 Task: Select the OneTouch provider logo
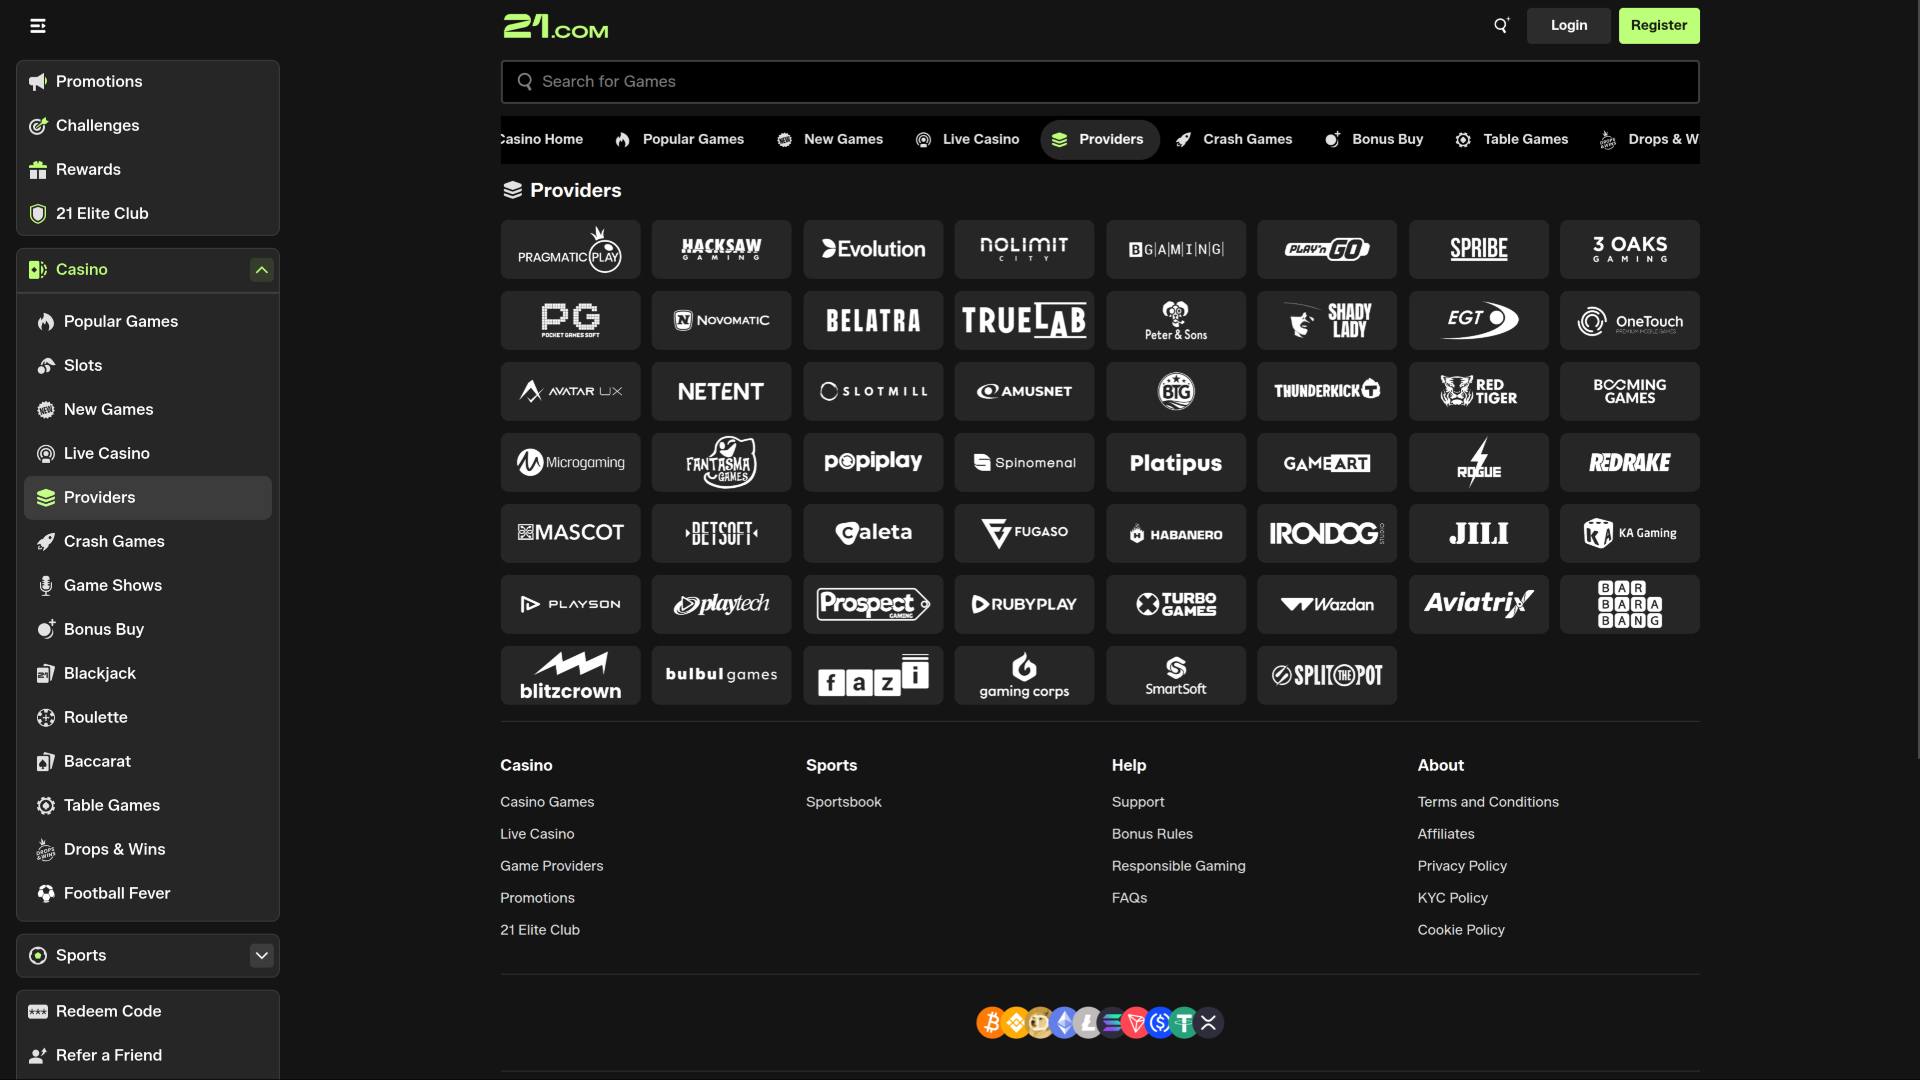(x=1630, y=320)
